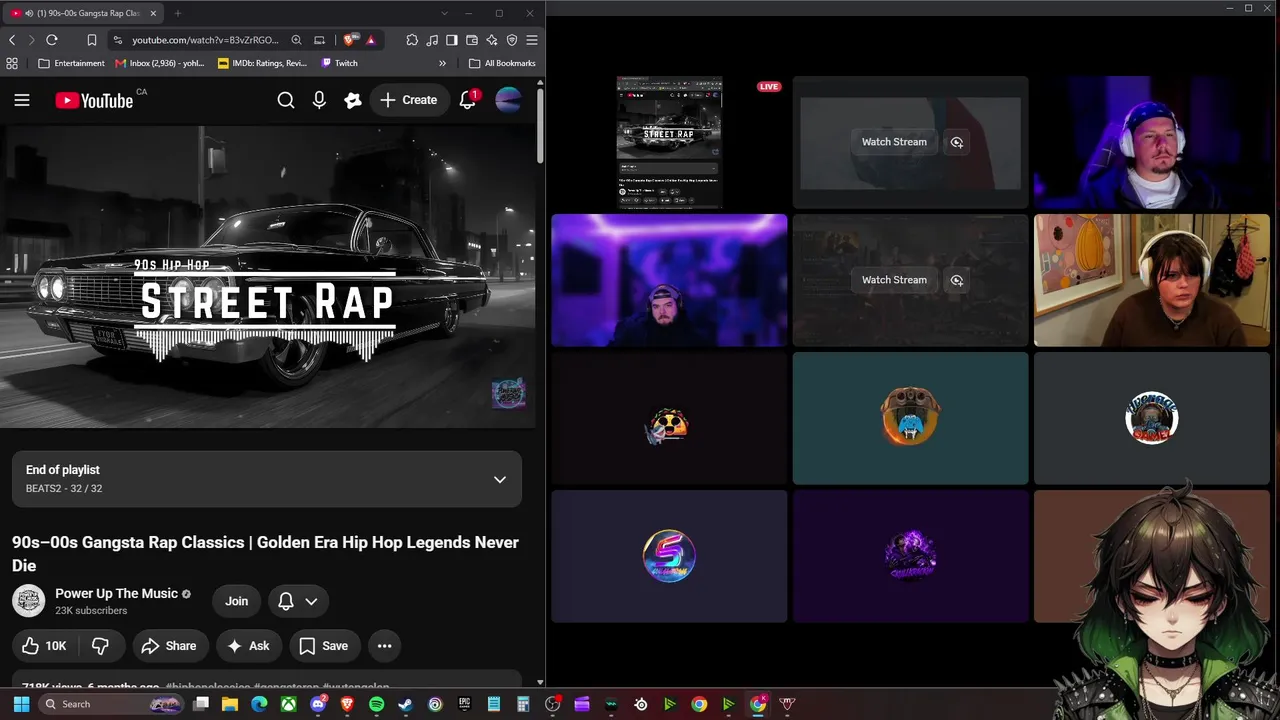Open Leo AI sparkle icon in toolbar
The image size is (1280, 720).
(492, 40)
